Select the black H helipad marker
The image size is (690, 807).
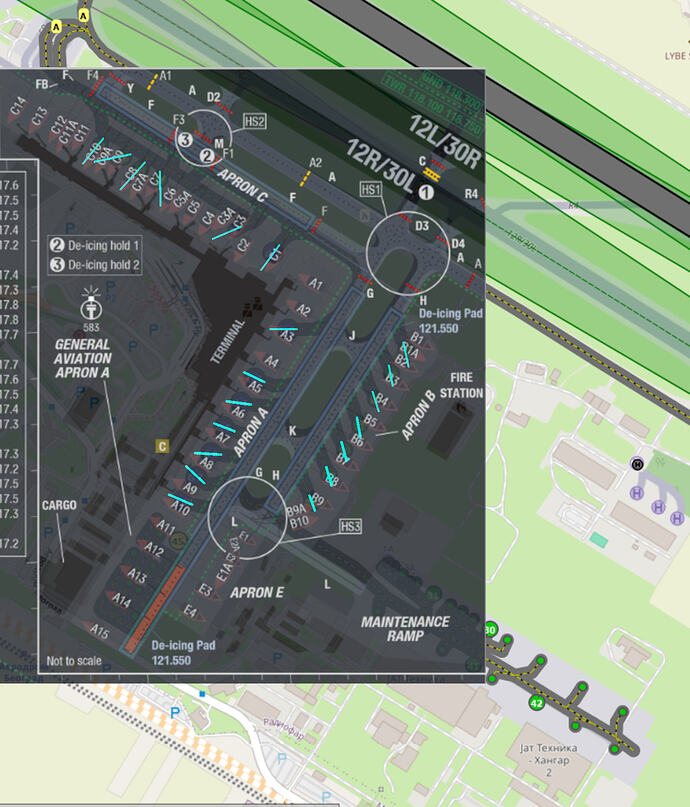pyautogui.click(x=637, y=464)
